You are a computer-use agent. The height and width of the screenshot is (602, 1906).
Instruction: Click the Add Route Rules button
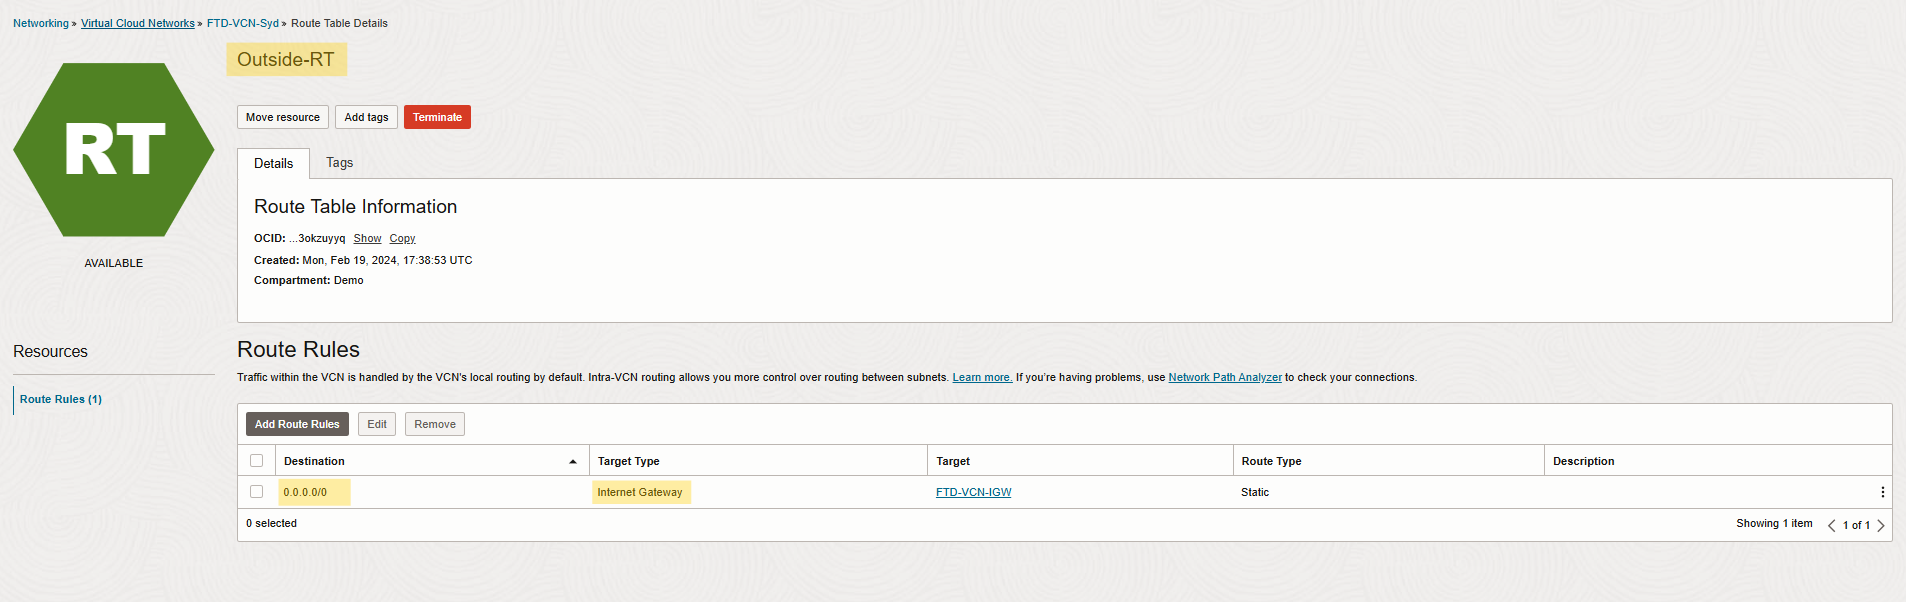(297, 424)
